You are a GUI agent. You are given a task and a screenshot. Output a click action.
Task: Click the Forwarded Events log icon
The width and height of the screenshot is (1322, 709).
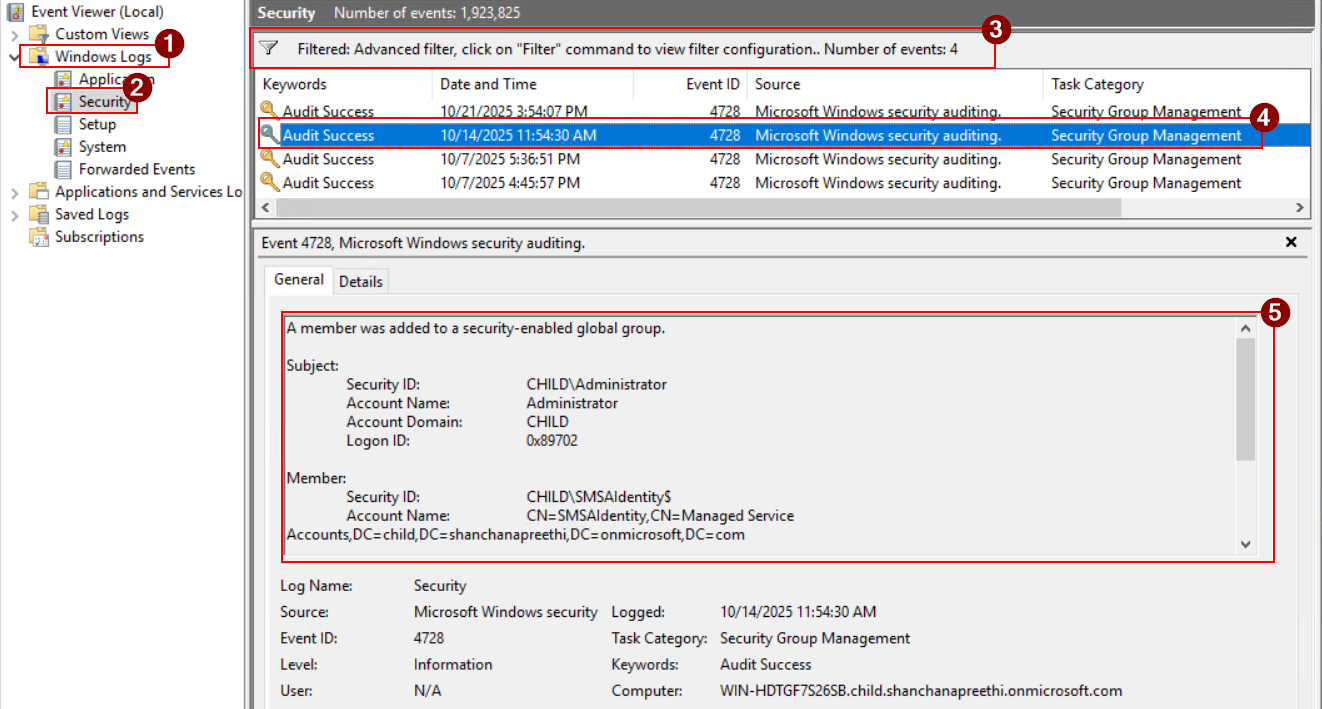coord(61,169)
